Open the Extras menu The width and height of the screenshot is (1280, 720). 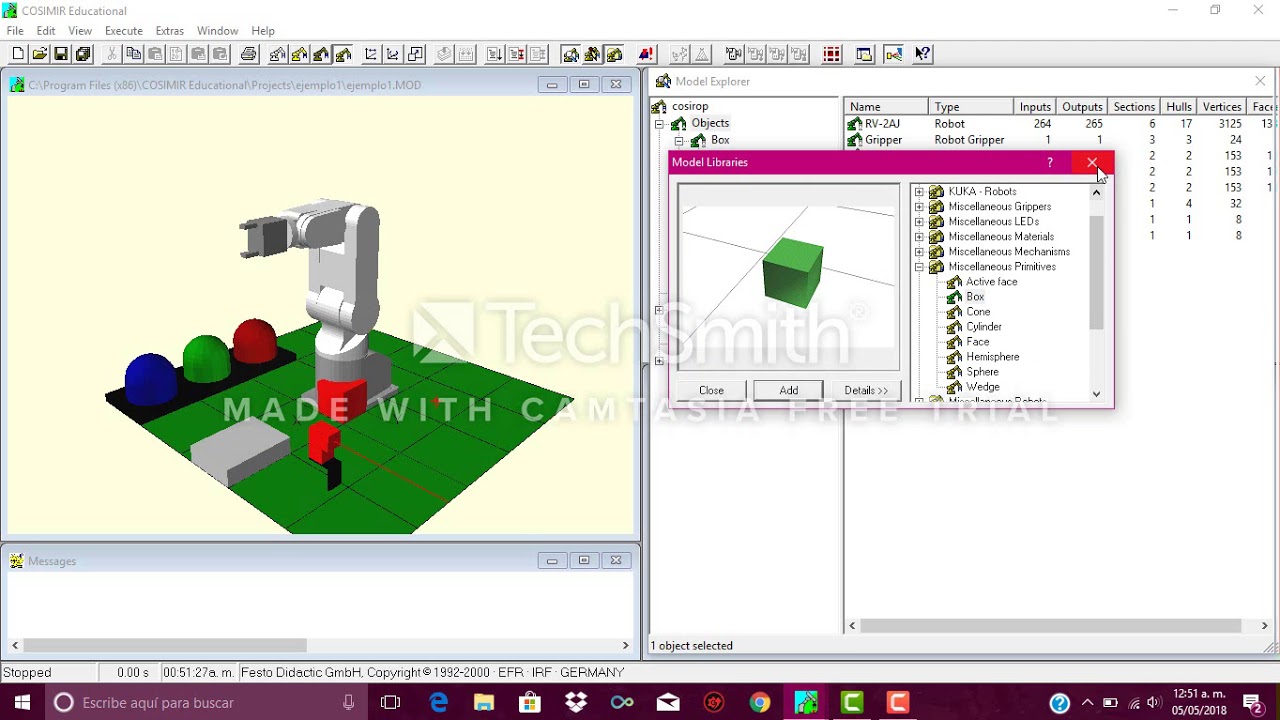click(170, 31)
